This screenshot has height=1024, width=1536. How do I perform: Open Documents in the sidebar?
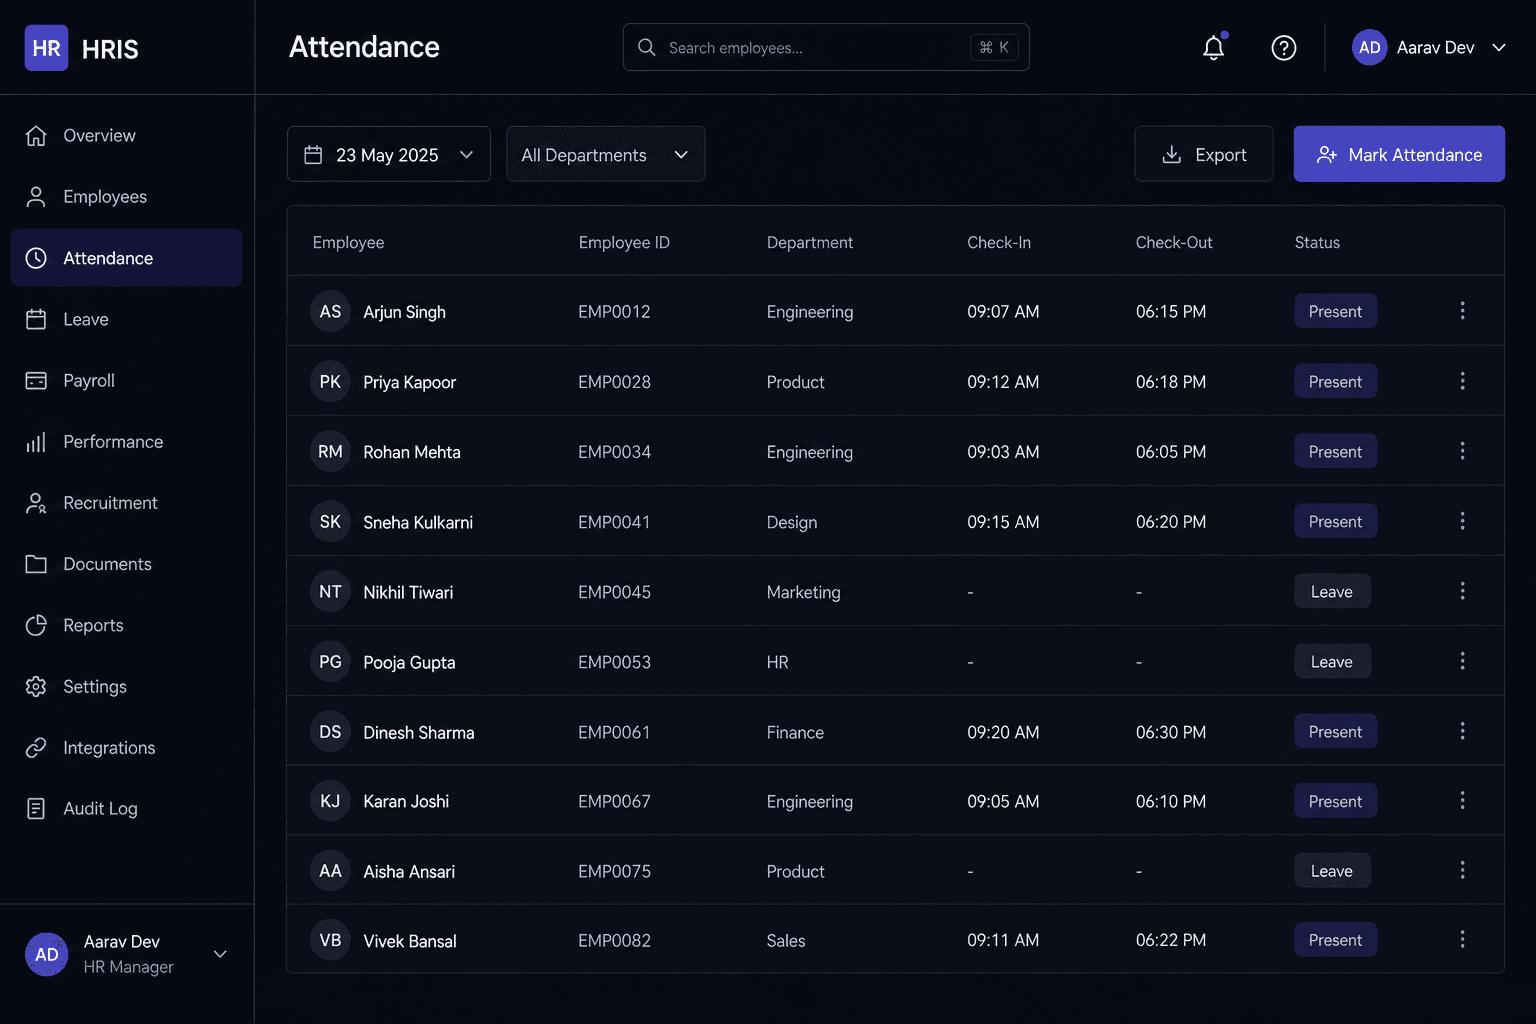[x=127, y=564]
